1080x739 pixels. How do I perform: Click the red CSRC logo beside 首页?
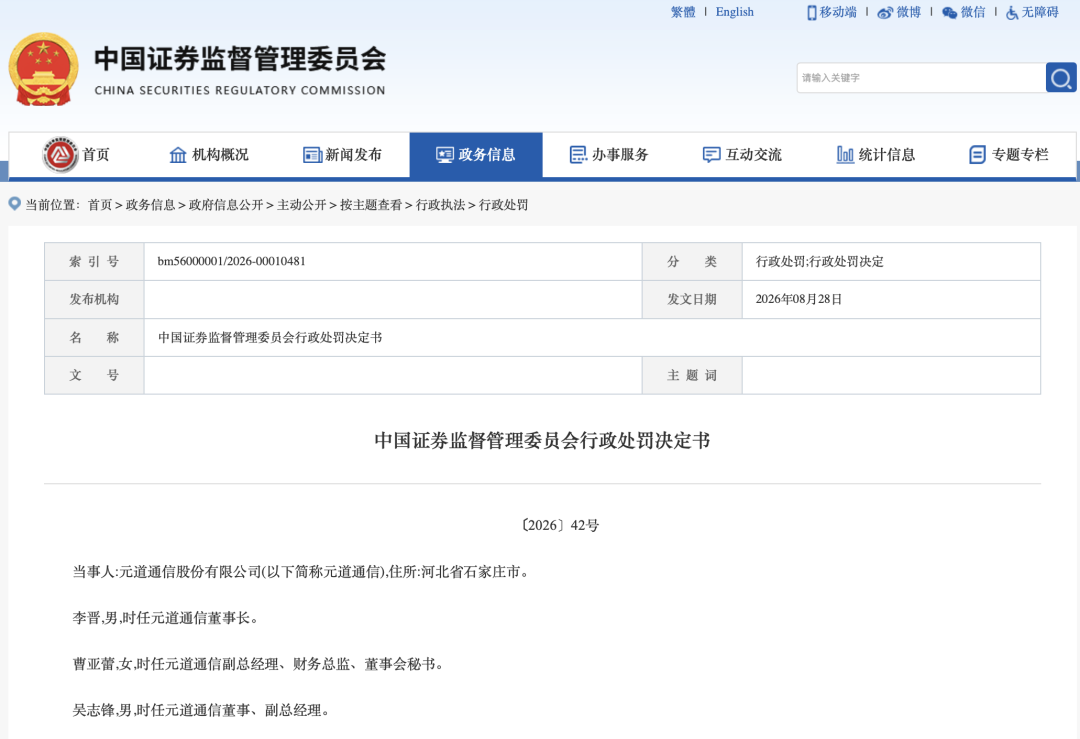click(61, 154)
